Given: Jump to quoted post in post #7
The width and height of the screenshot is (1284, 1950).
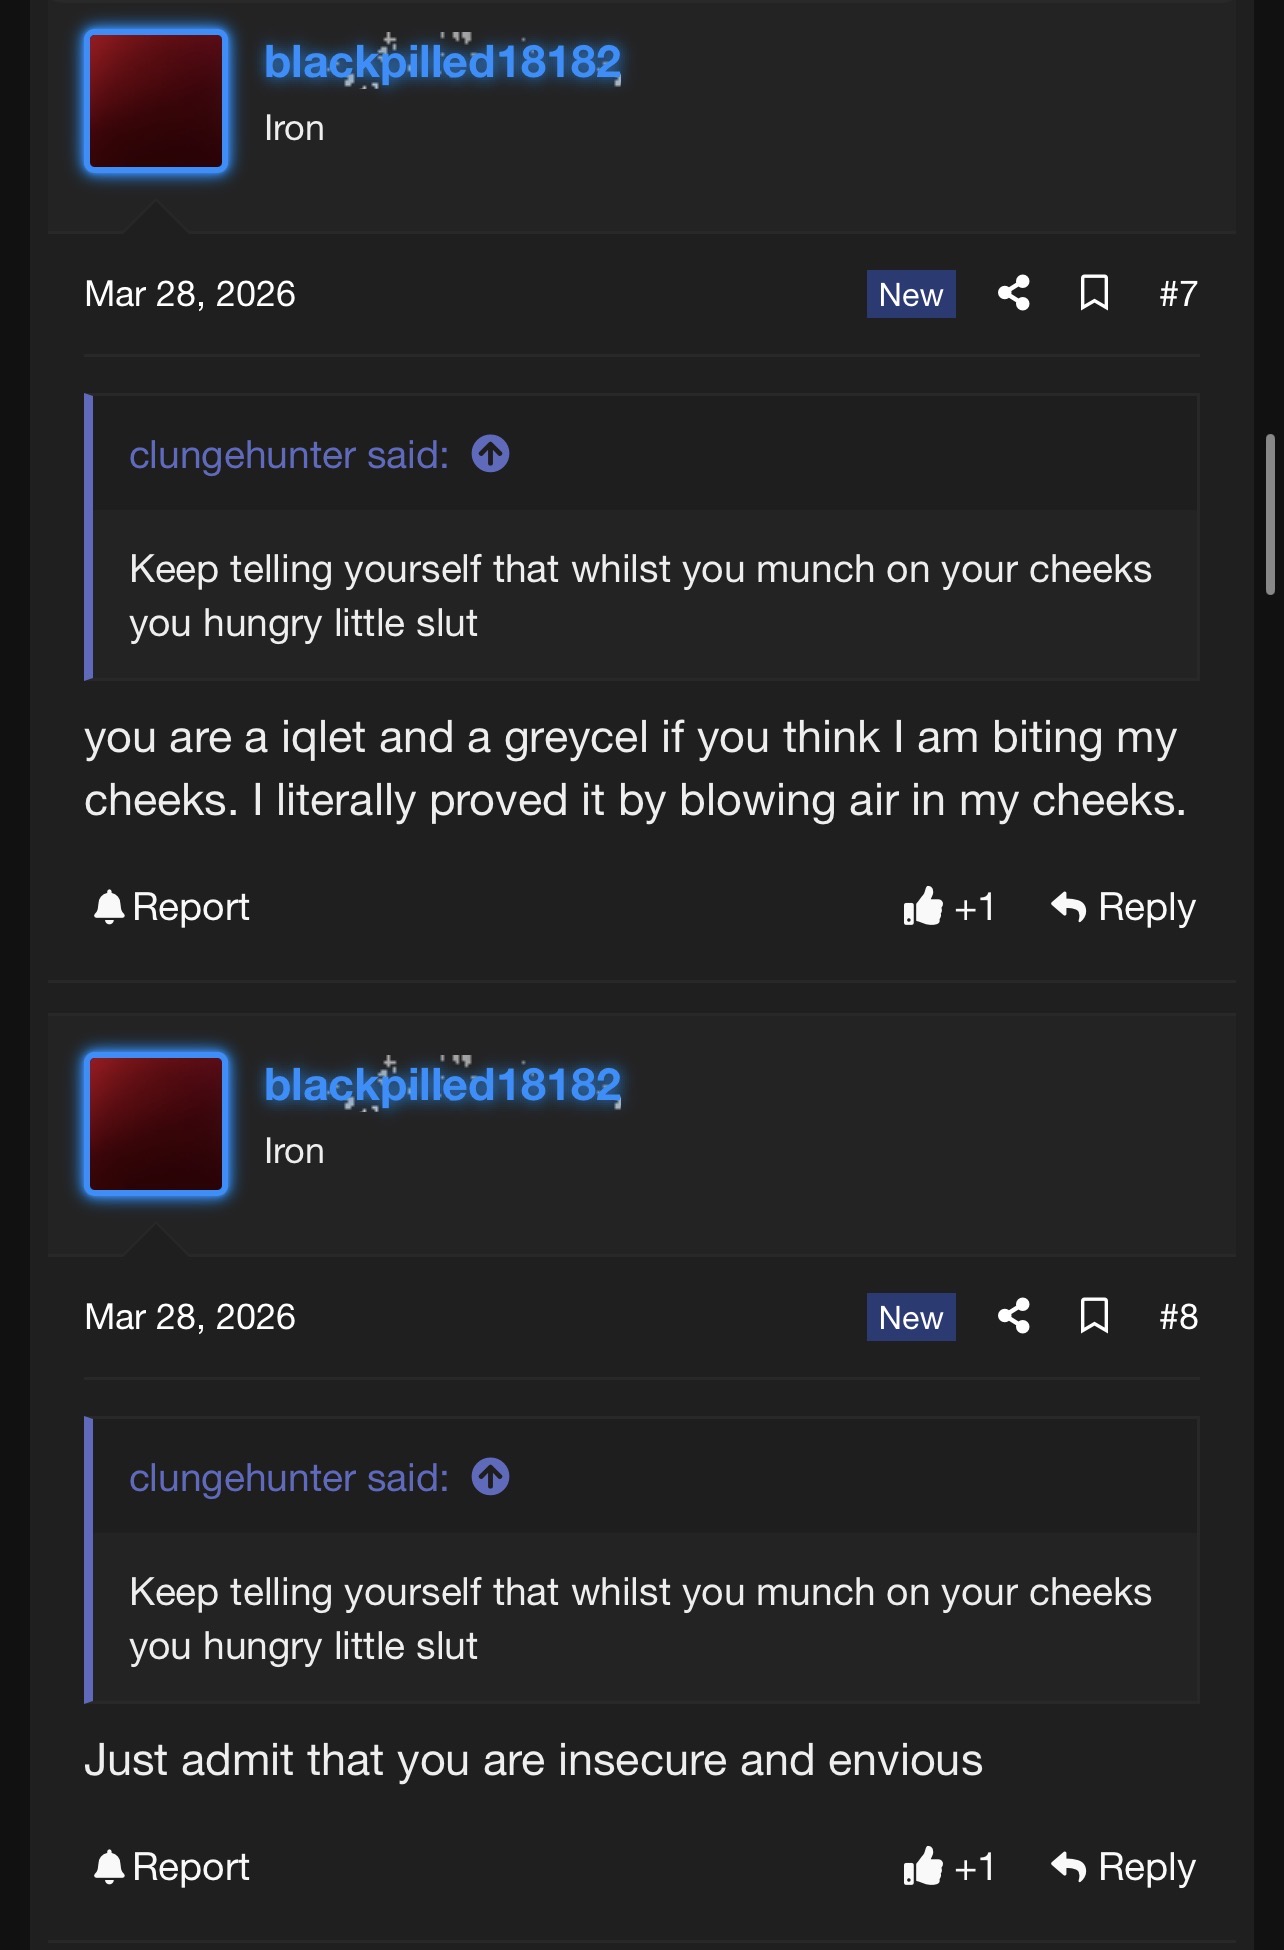Looking at the screenshot, I should 490,454.
